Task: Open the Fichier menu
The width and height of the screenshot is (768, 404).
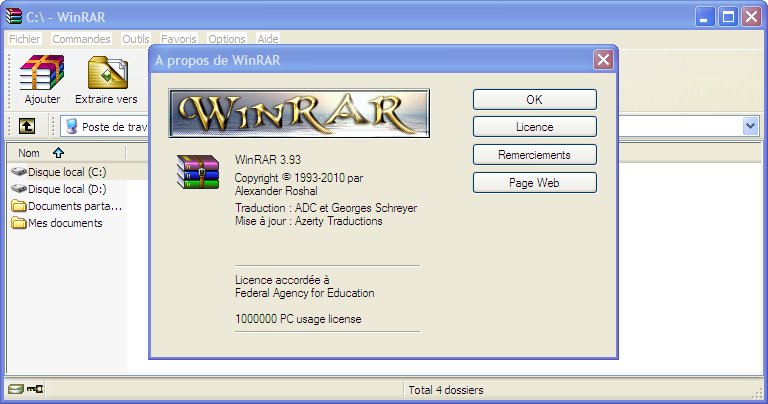Action: click(24, 39)
